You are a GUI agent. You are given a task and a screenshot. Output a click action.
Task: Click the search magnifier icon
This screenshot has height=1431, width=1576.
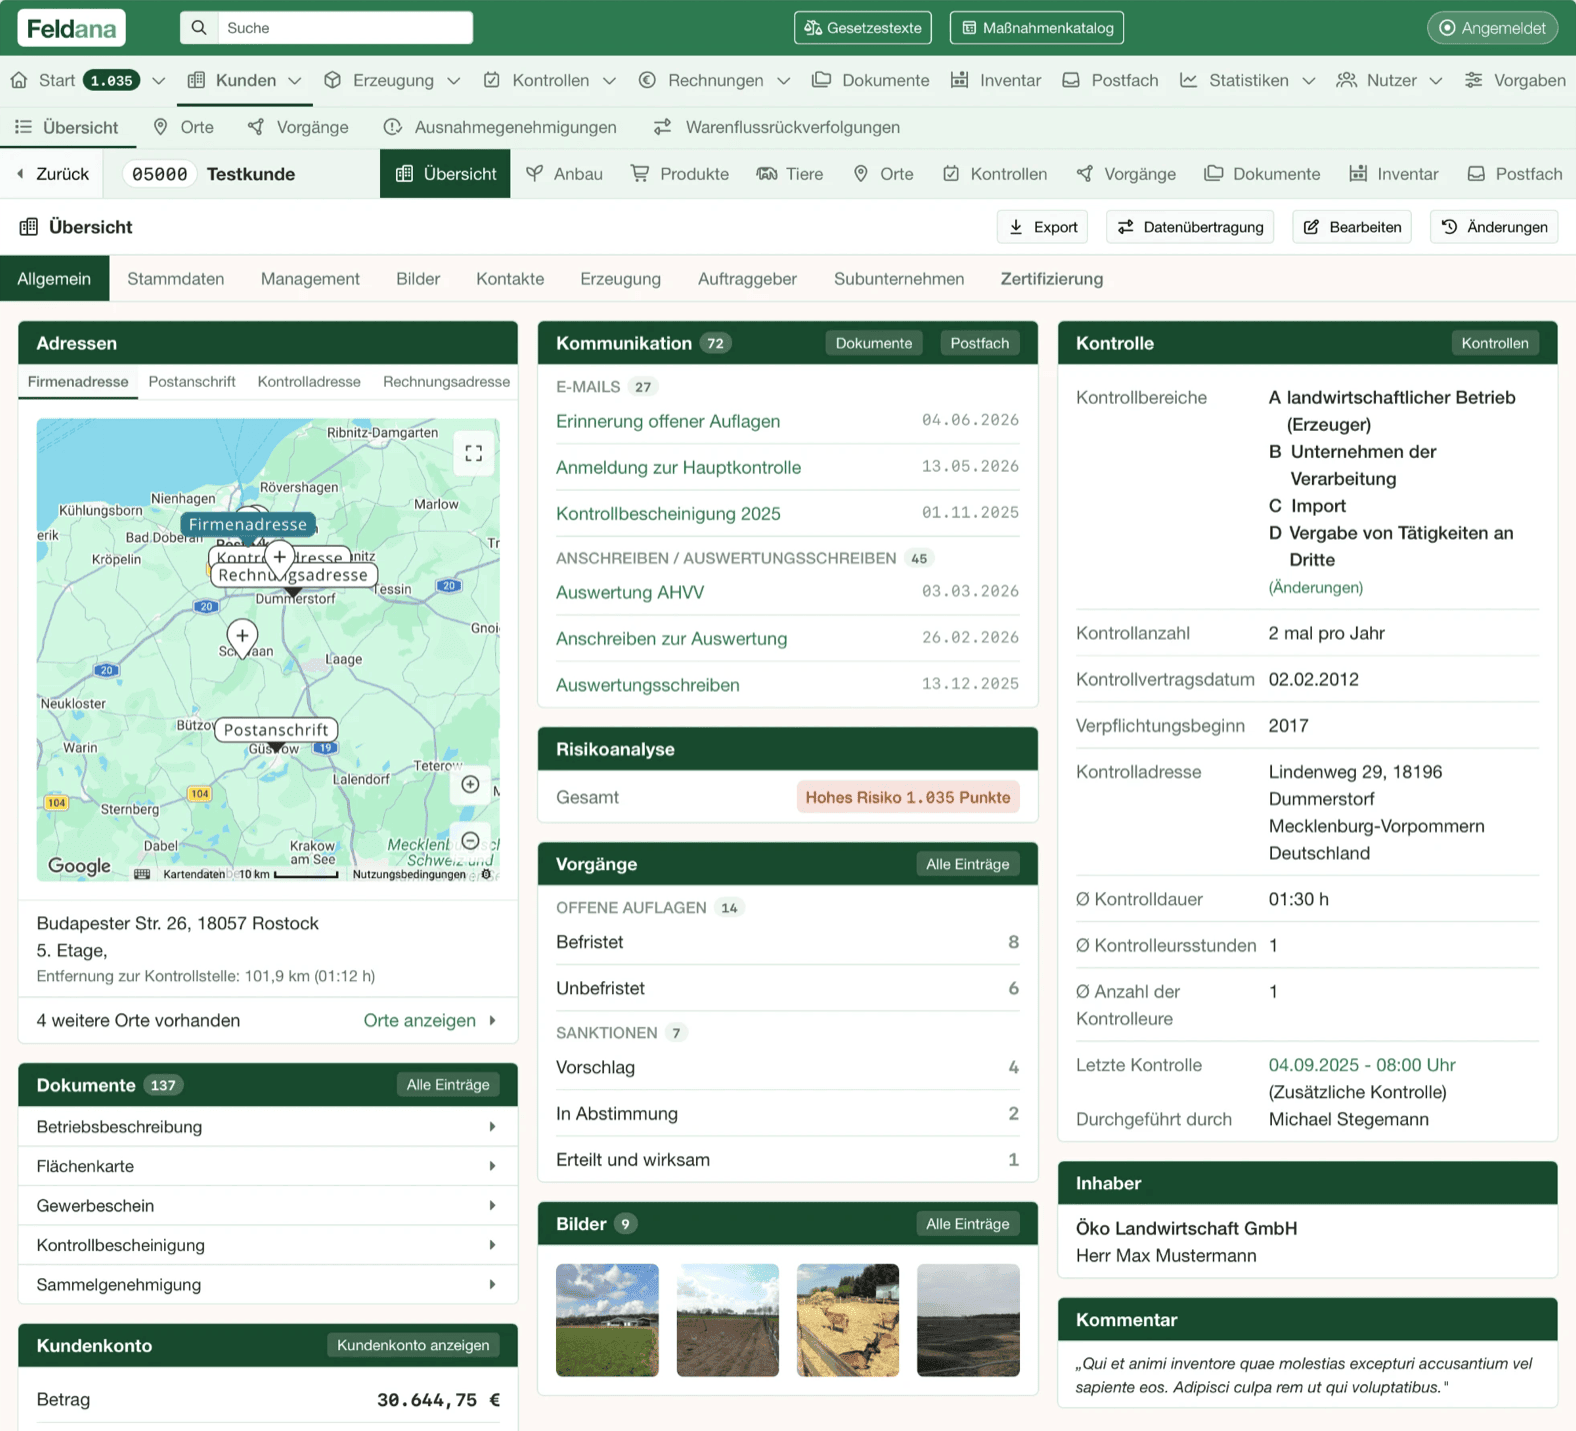coord(199,28)
